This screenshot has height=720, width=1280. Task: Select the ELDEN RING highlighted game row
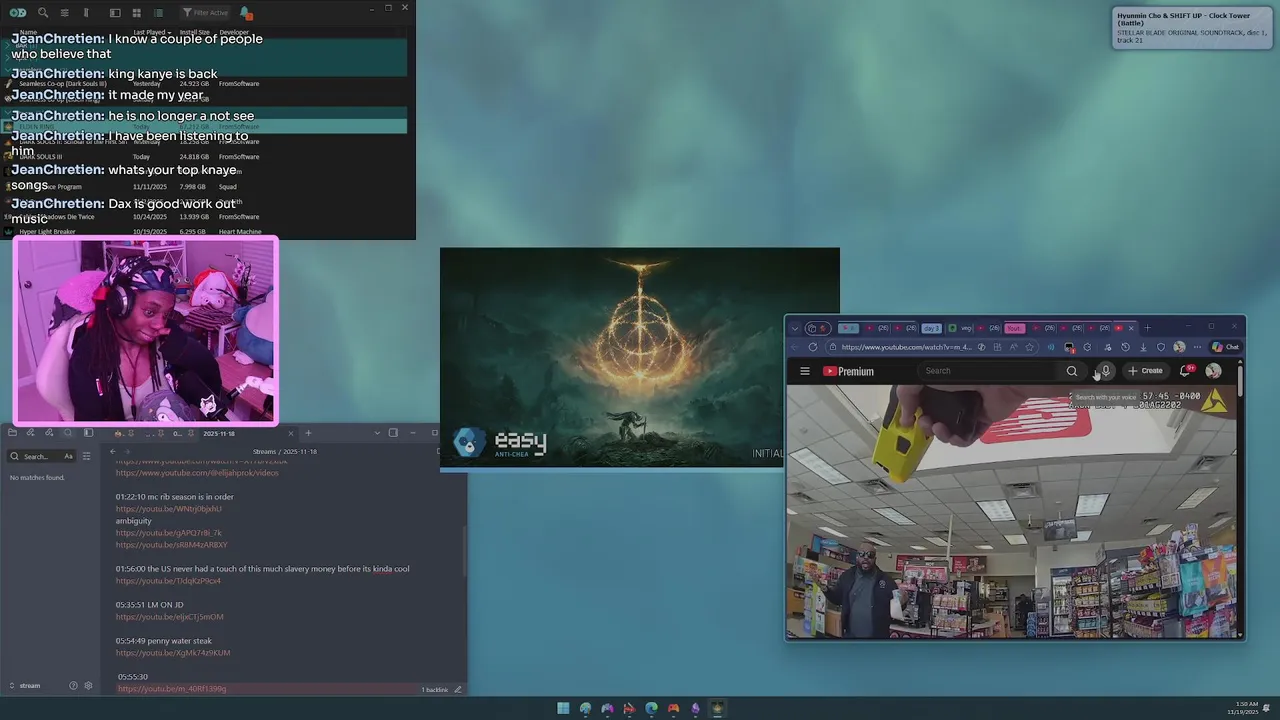pos(205,126)
